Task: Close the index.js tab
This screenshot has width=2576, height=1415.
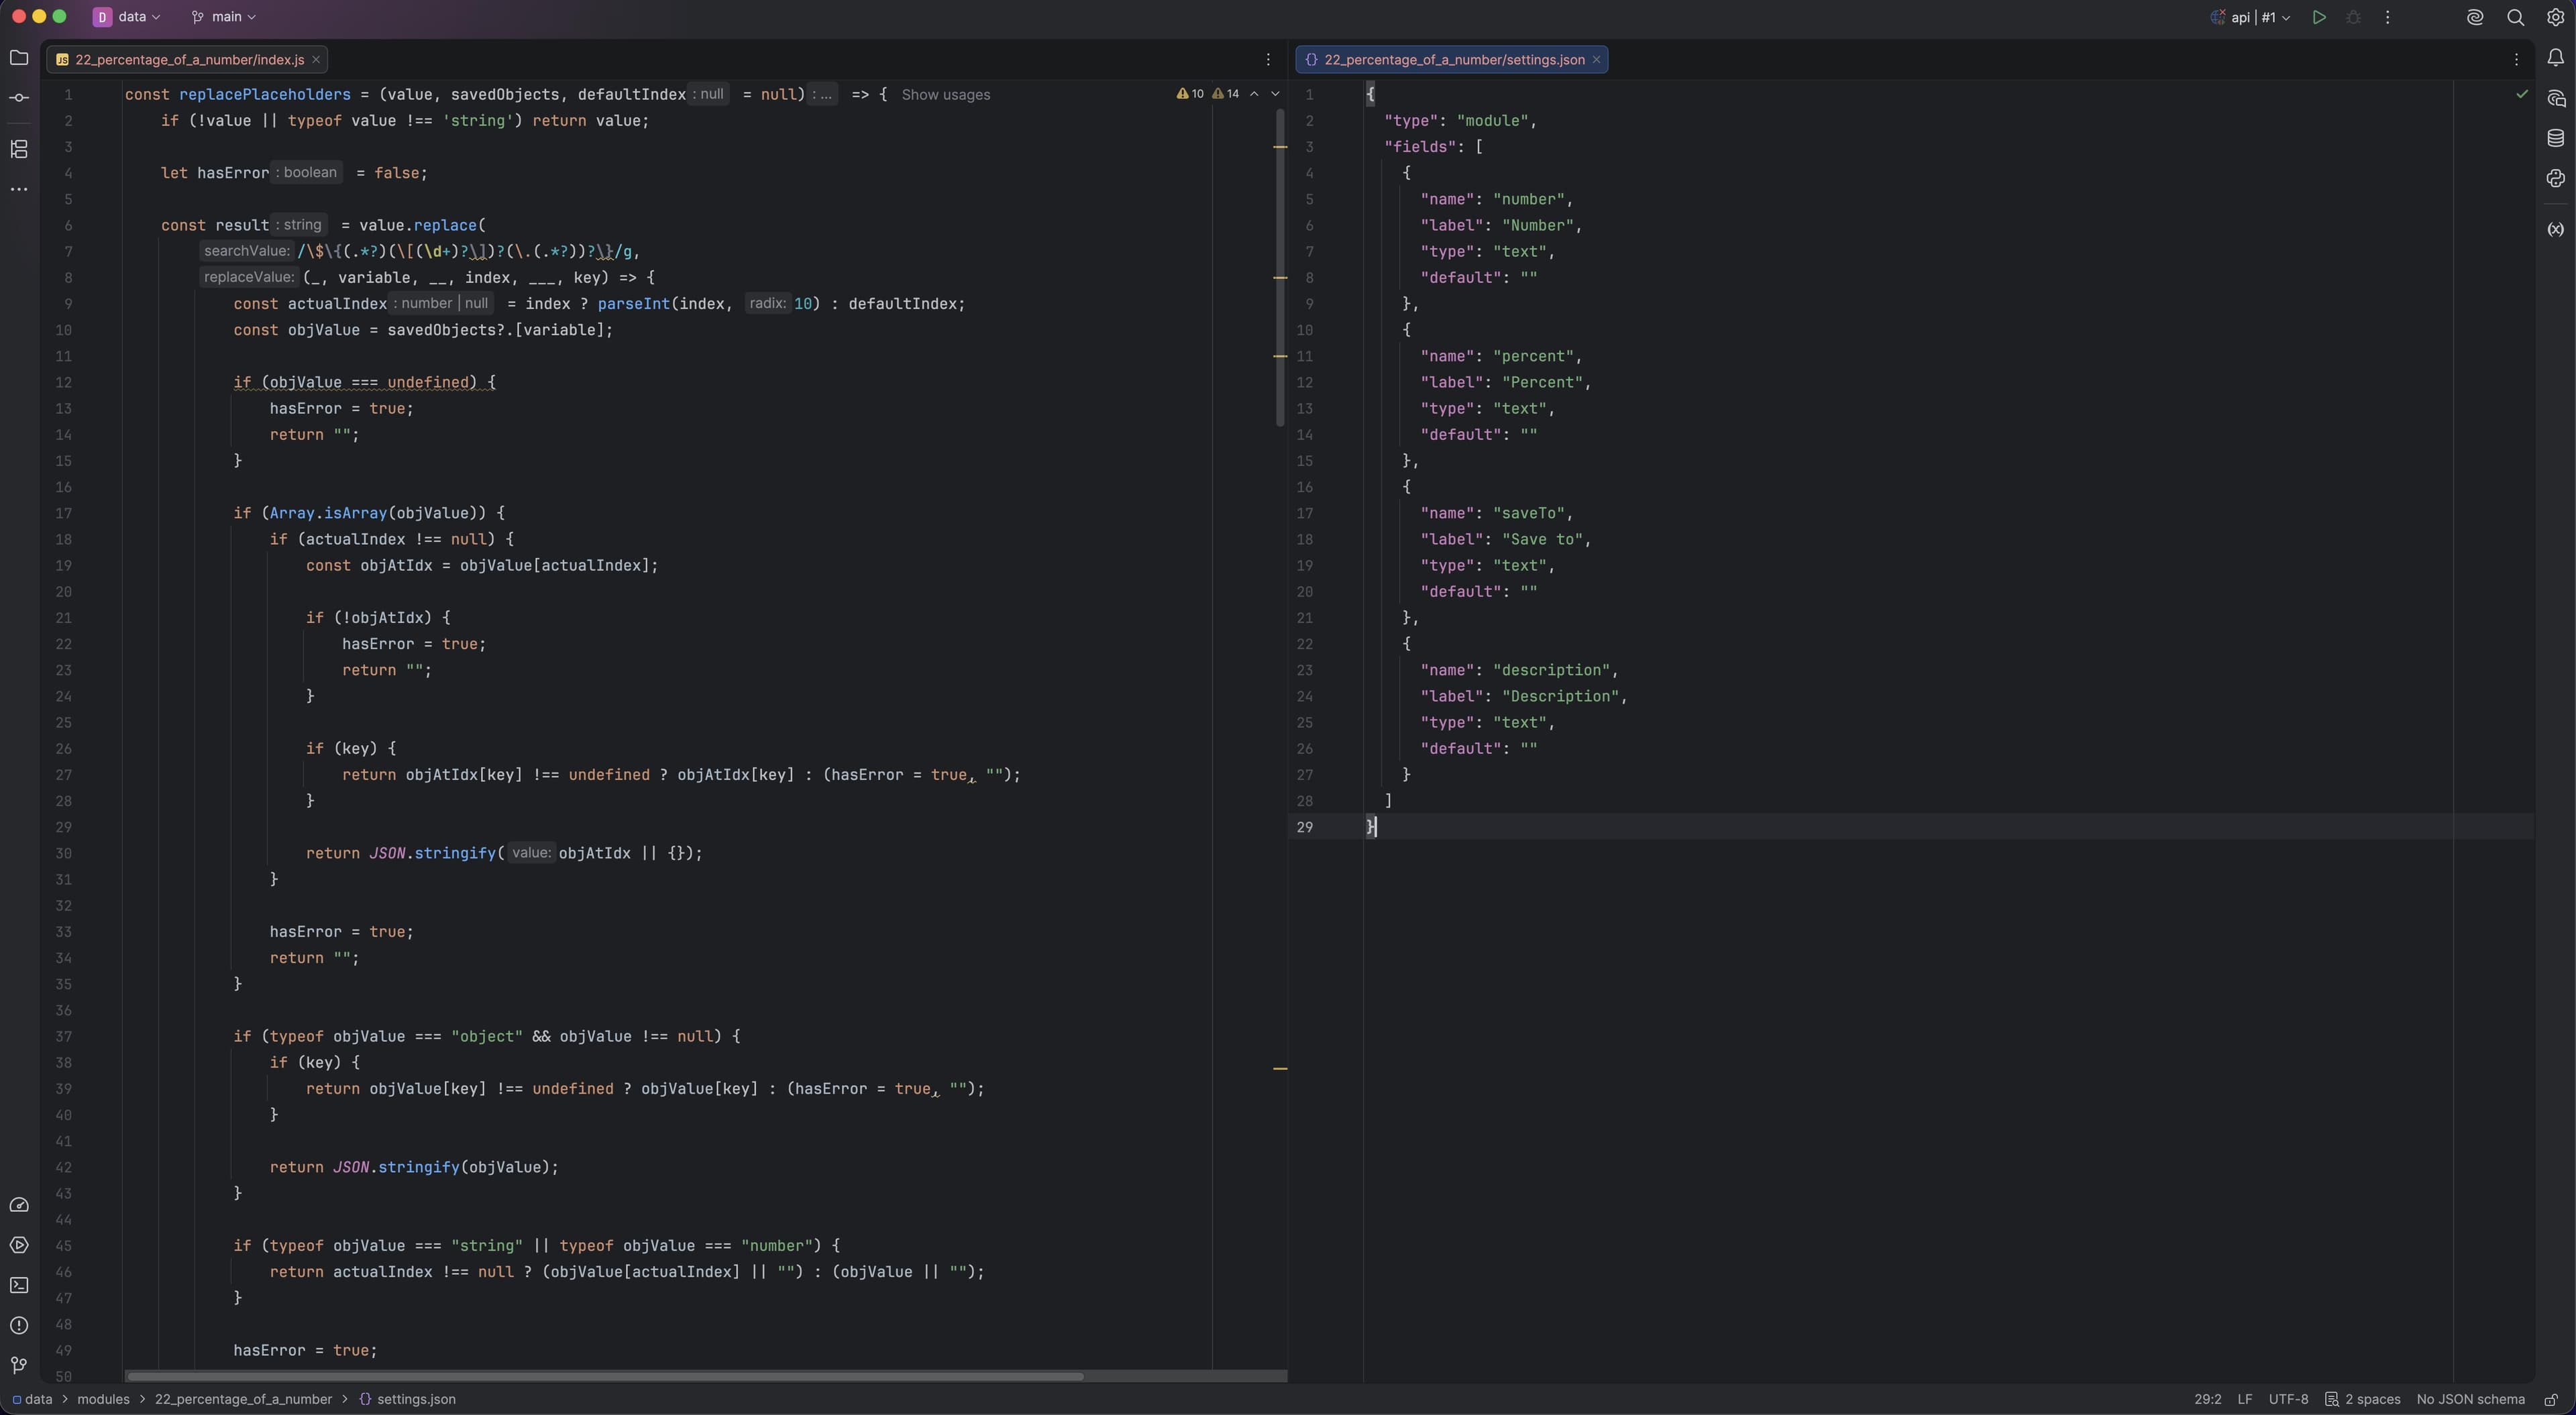Action: (x=316, y=60)
